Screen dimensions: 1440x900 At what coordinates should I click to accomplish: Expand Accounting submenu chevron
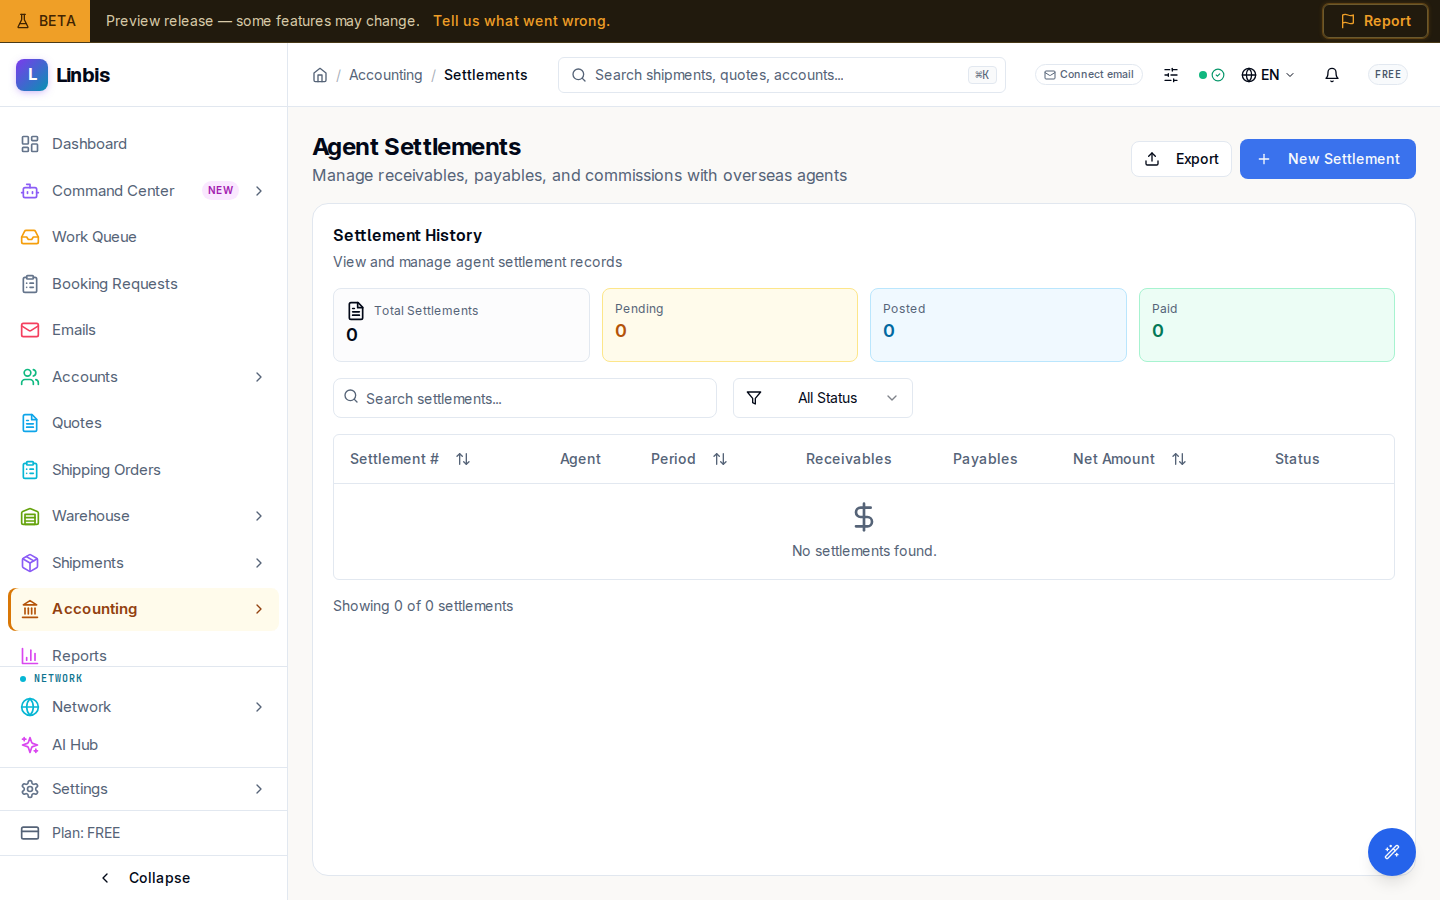coord(259,609)
